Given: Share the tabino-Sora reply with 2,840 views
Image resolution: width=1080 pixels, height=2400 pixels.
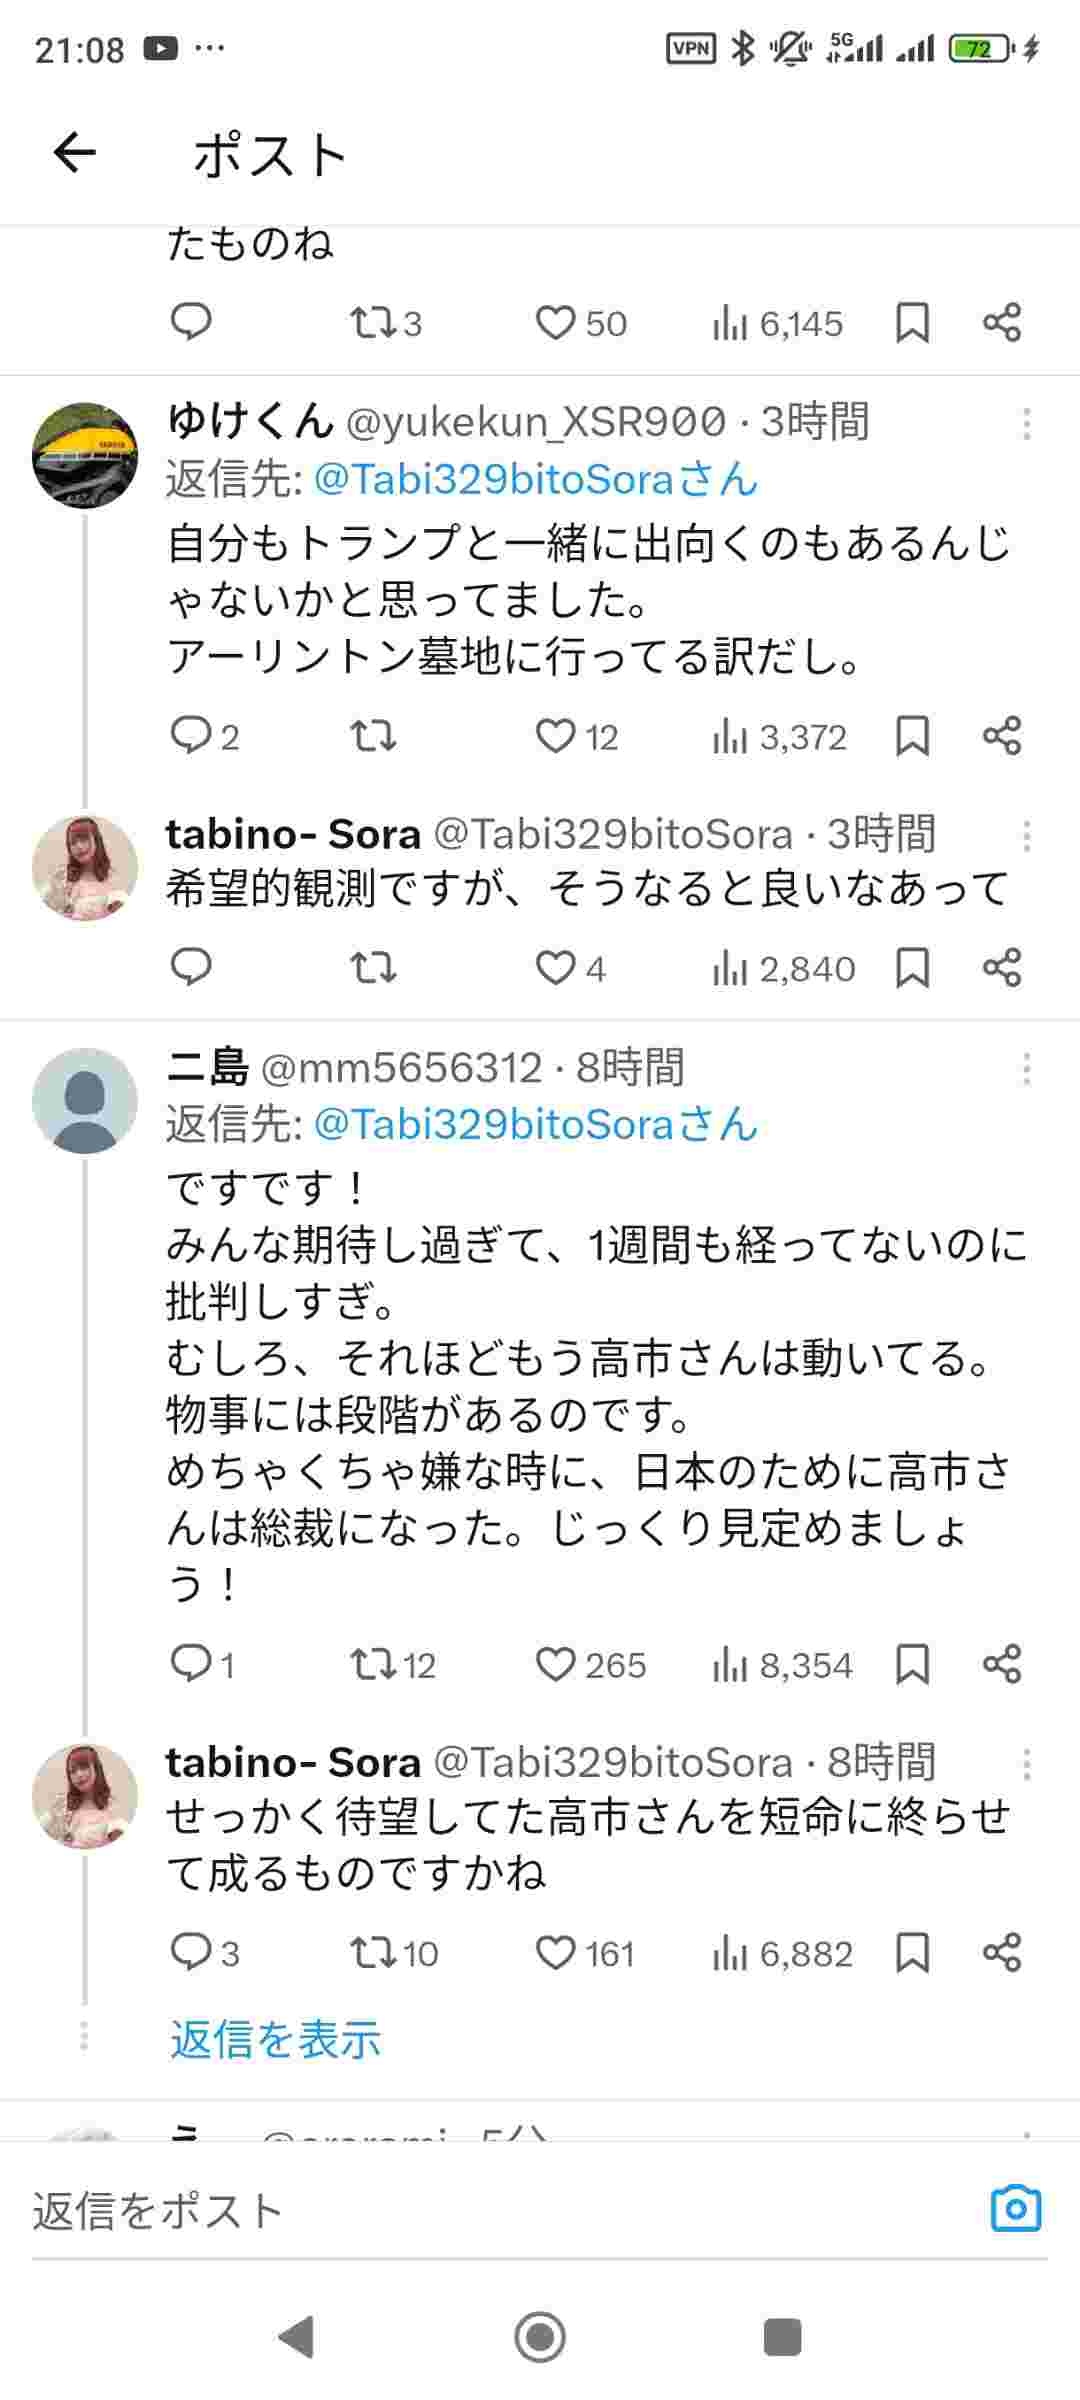Looking at the screenshot, I should coord(1001,968).
